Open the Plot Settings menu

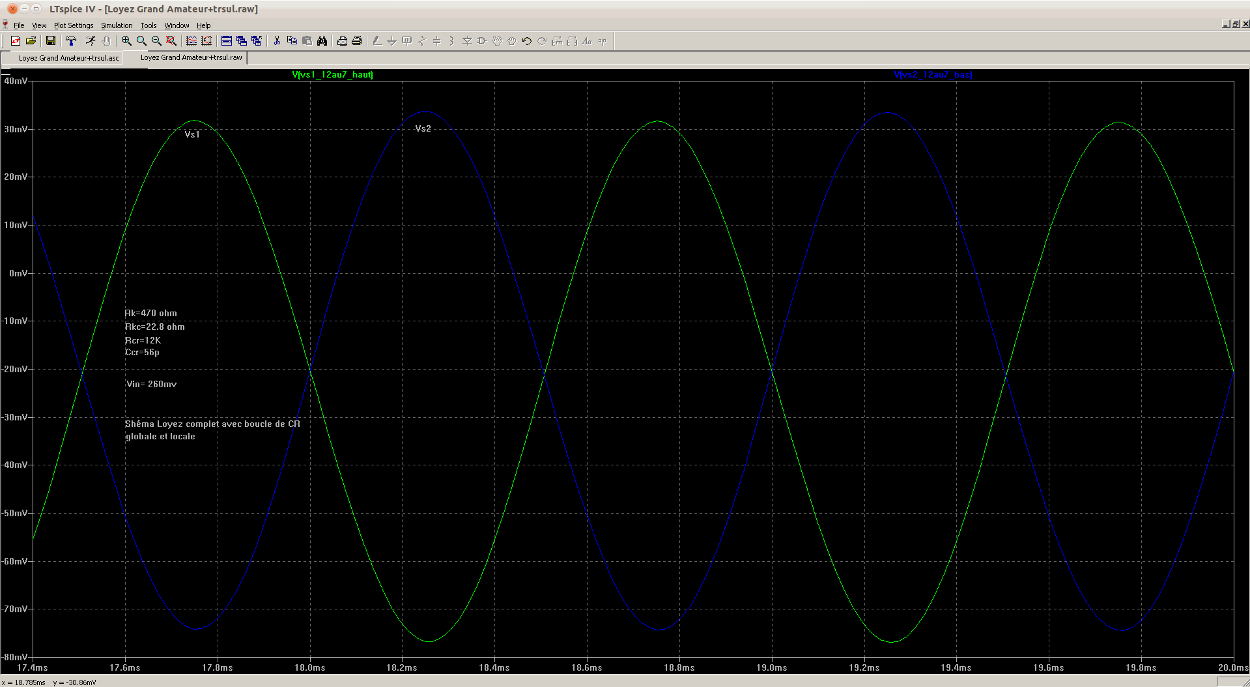[x=74, y=25]
